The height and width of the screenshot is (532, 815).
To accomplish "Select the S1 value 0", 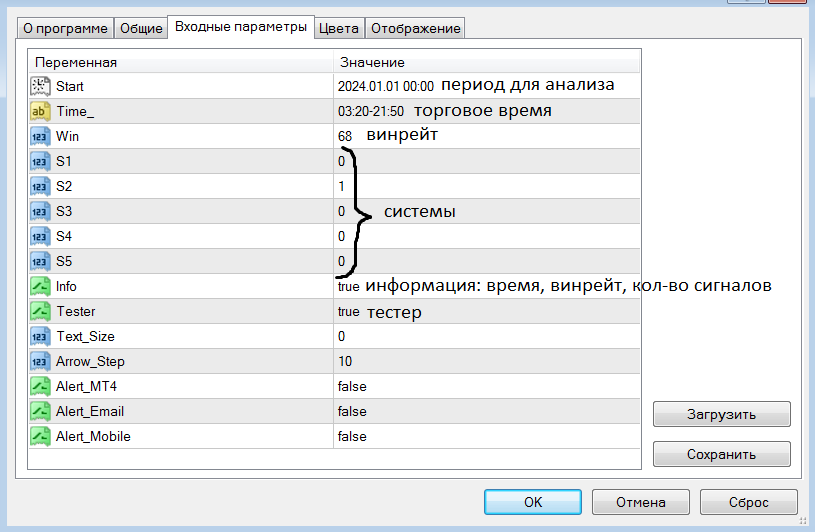I will [x=341, y=161].
